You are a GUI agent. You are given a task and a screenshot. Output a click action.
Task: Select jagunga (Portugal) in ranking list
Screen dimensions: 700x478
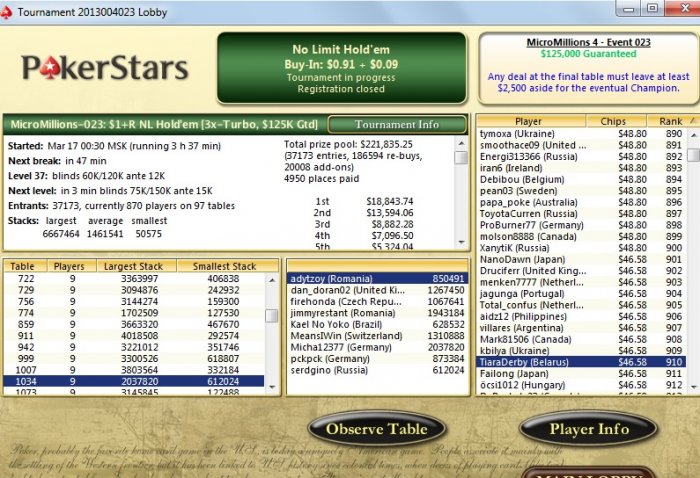582,294
